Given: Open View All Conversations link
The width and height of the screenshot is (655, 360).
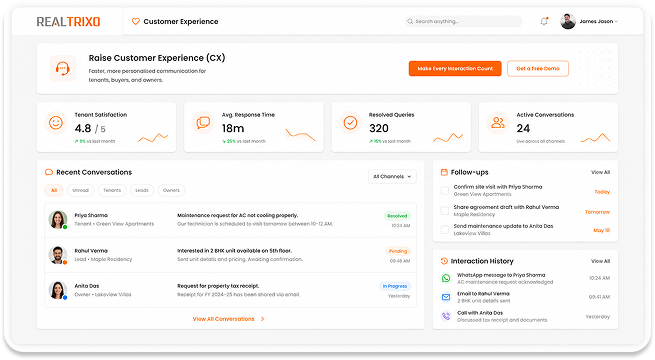Looking at the screenshot, I should tap(223, 319).
